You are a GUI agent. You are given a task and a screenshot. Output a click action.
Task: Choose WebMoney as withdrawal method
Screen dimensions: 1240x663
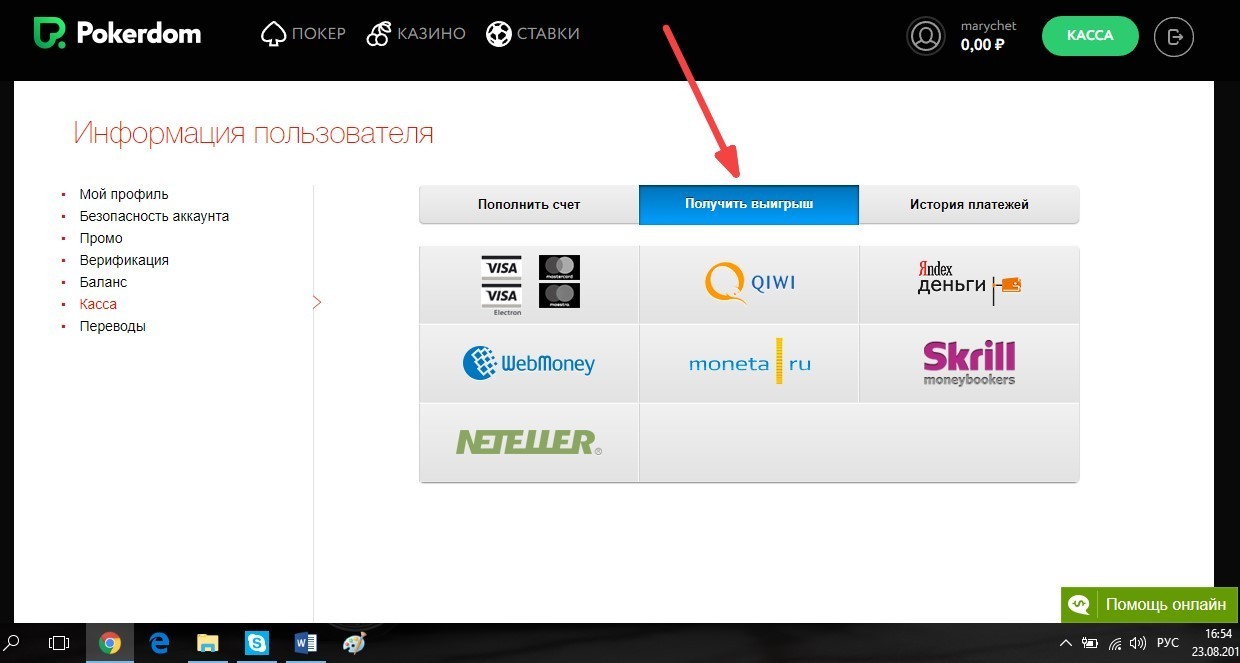(x=529, y=363)
